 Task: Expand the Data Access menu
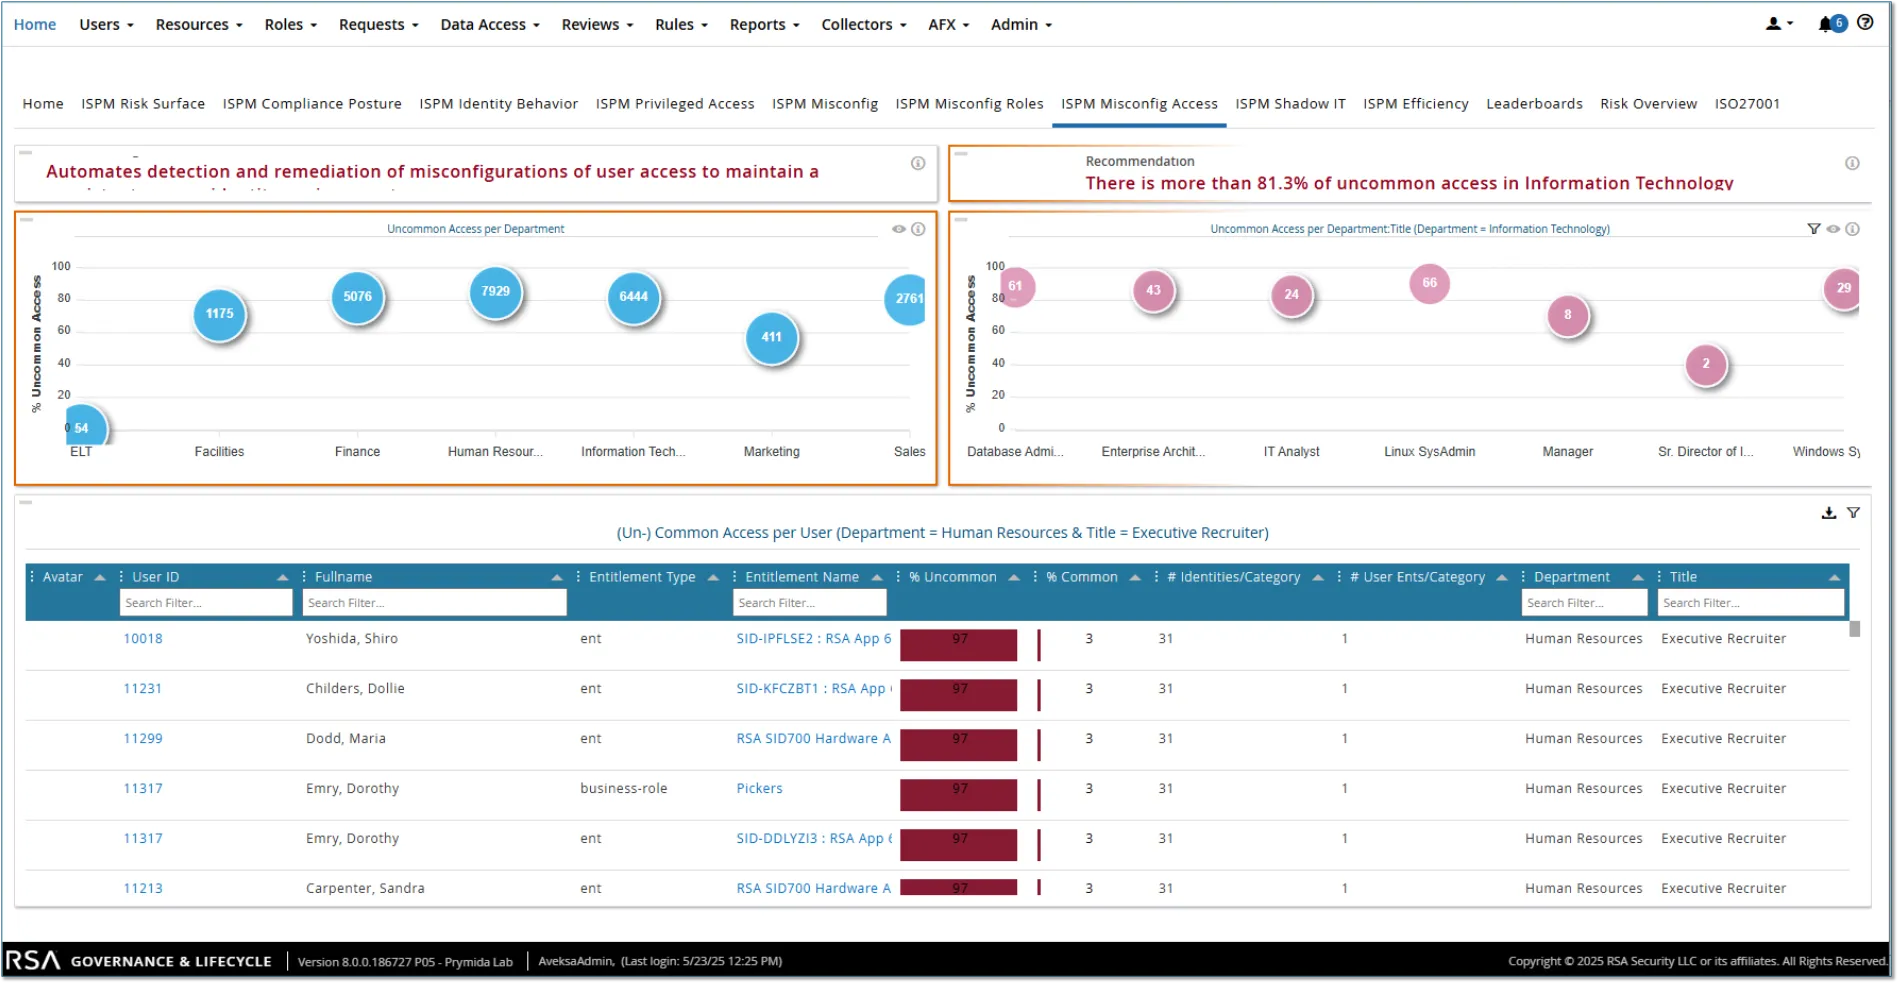point(489,24)
